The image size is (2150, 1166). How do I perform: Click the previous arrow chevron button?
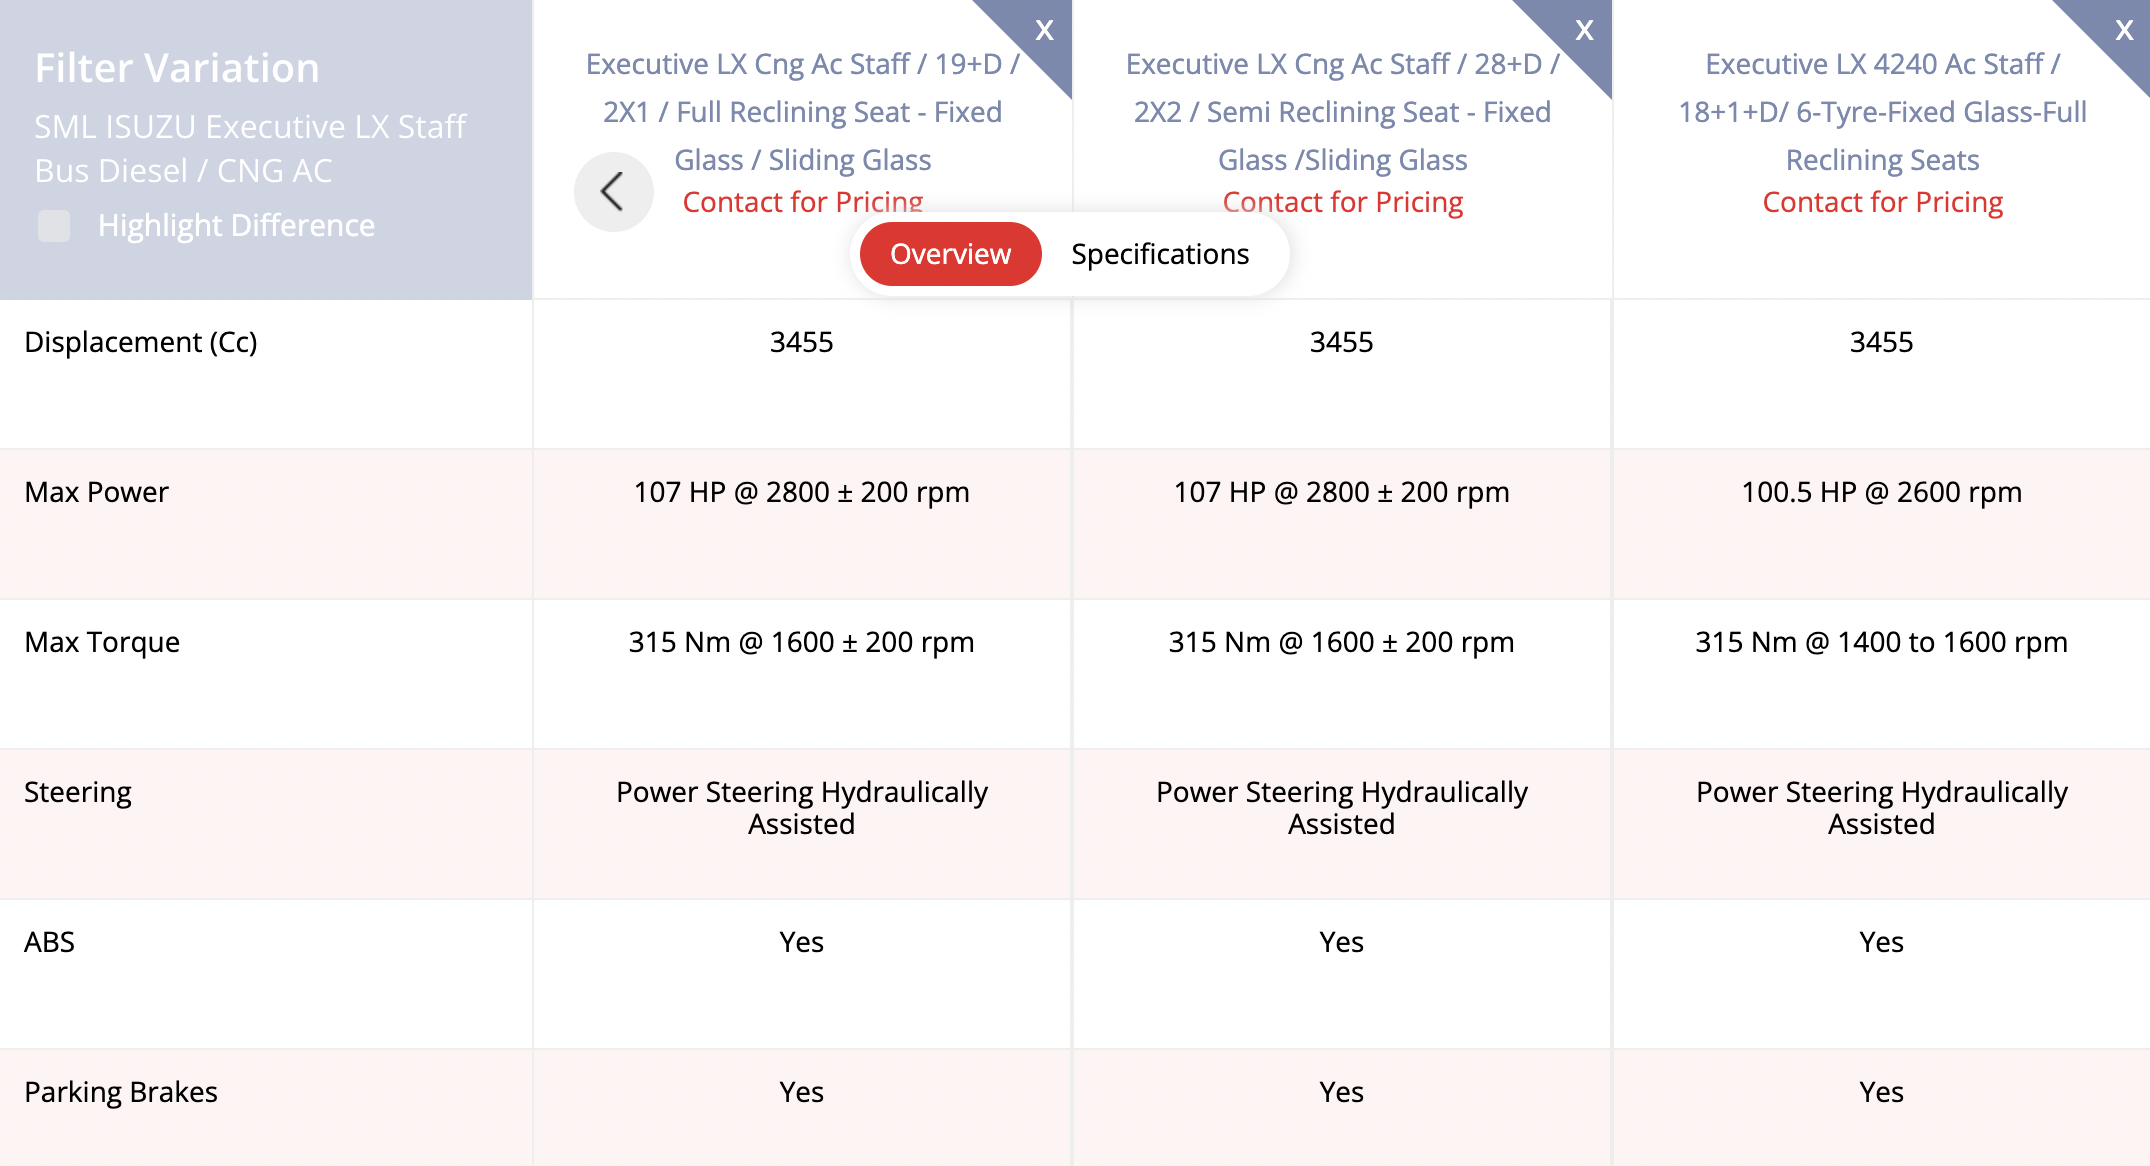point(613,191)
